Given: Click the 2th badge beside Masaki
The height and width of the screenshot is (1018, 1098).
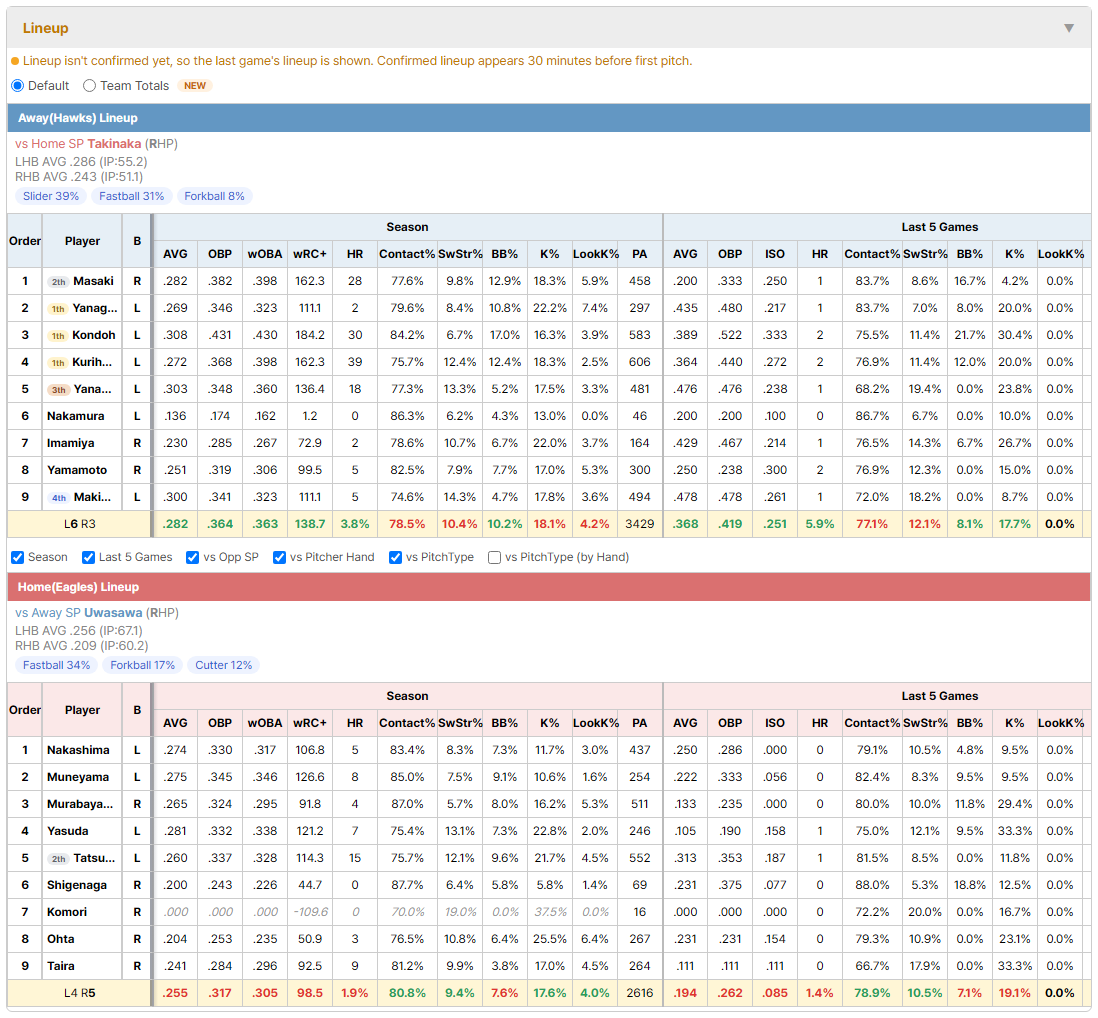Looking at the screenshot, I should [x=58, y=281].
